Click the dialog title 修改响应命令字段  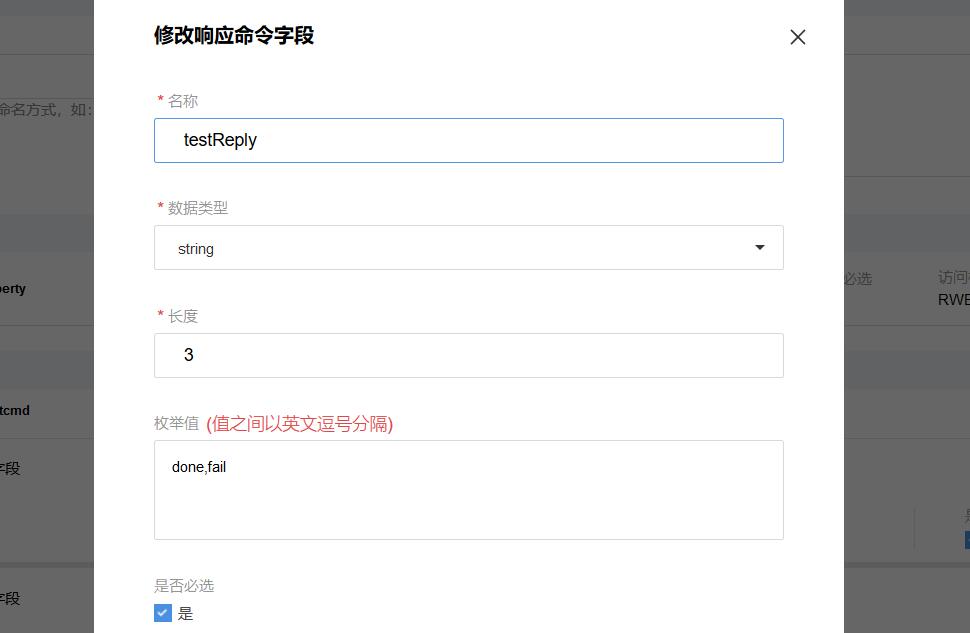coord(234,35)
